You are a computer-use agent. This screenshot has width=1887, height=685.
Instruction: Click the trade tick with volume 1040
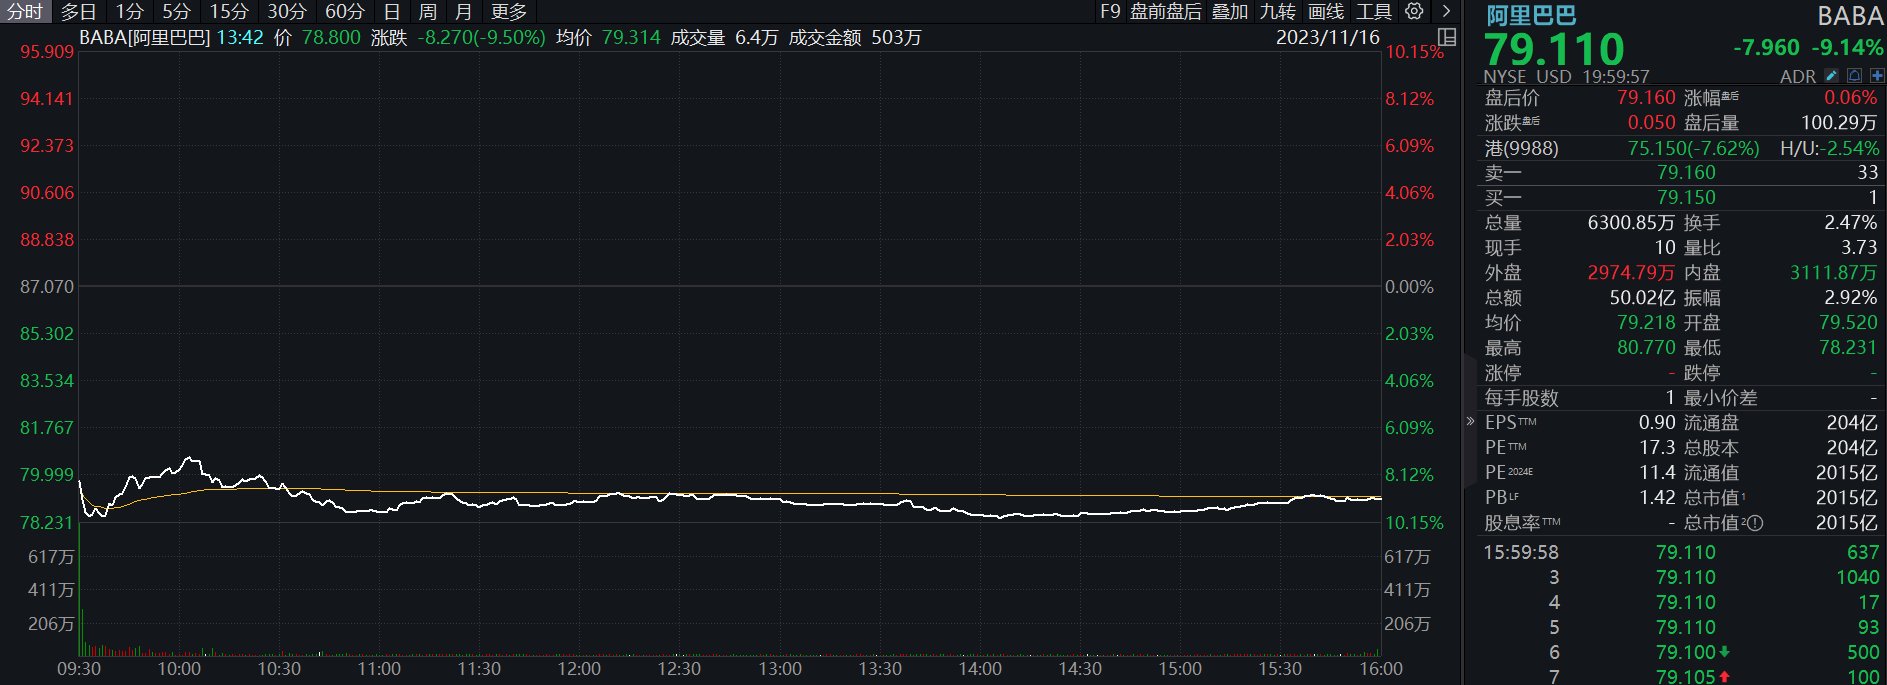[x=1681, y=578]
